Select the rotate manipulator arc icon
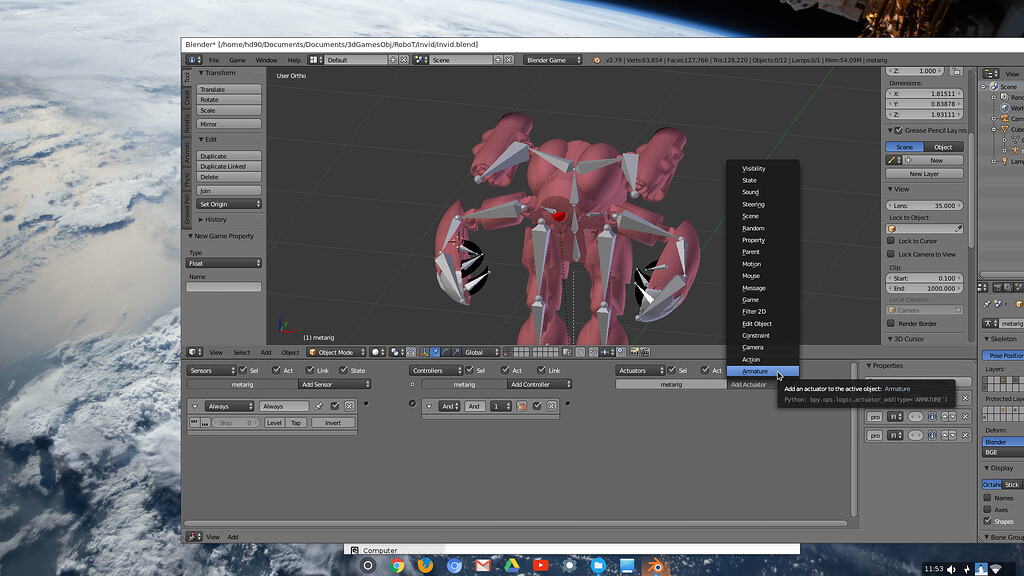The height and width of the screenshot is (576, 1024). (x=445, y=352)
